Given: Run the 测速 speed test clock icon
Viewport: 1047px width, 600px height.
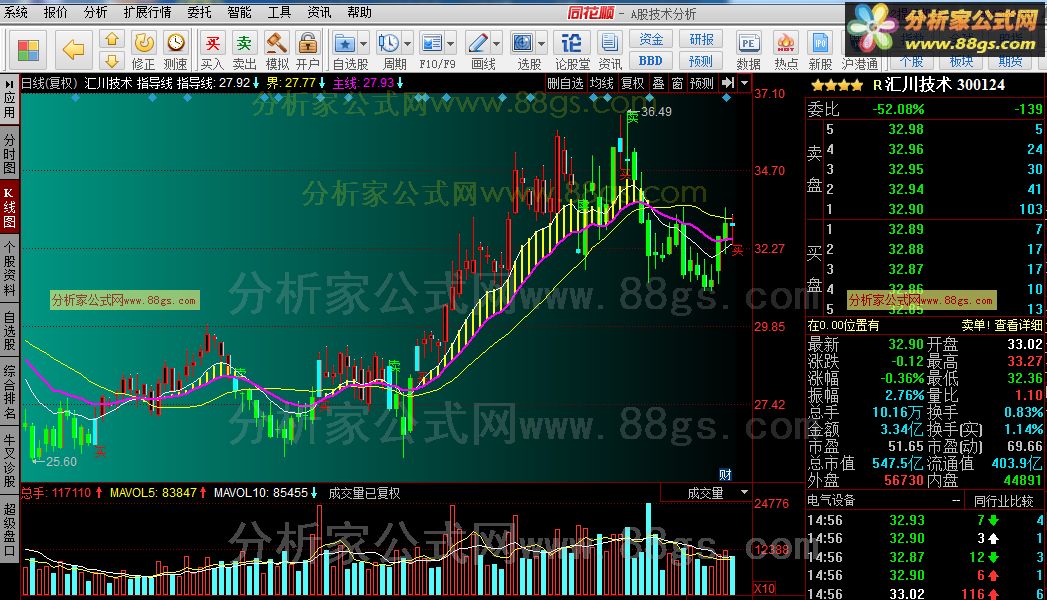Looking at the screenshot, I should pyautogui.click(x=176, y=51).
